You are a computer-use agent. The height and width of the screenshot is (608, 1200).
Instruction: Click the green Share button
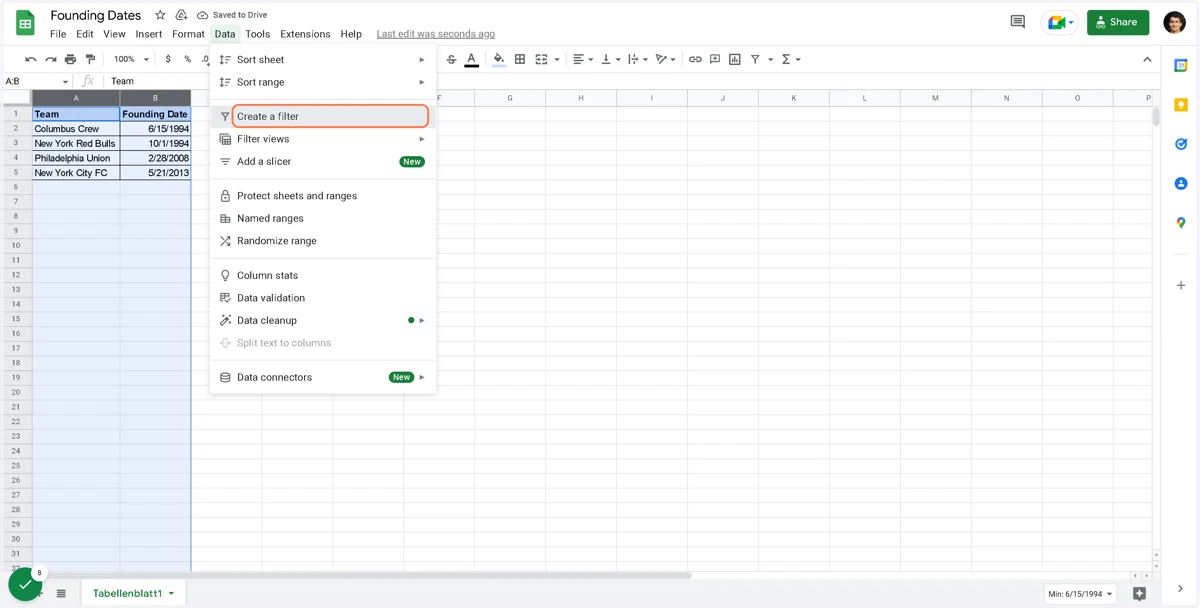coord(1118,22)
